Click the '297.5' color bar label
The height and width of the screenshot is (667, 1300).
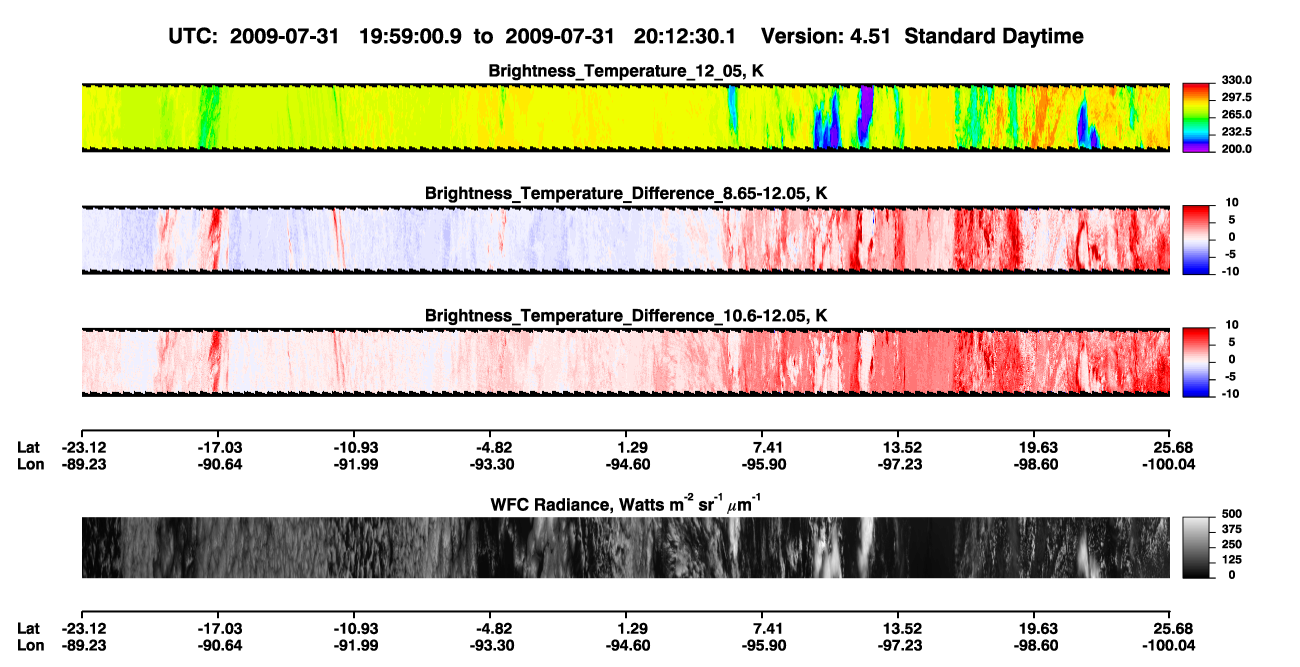coord(1236,97)
